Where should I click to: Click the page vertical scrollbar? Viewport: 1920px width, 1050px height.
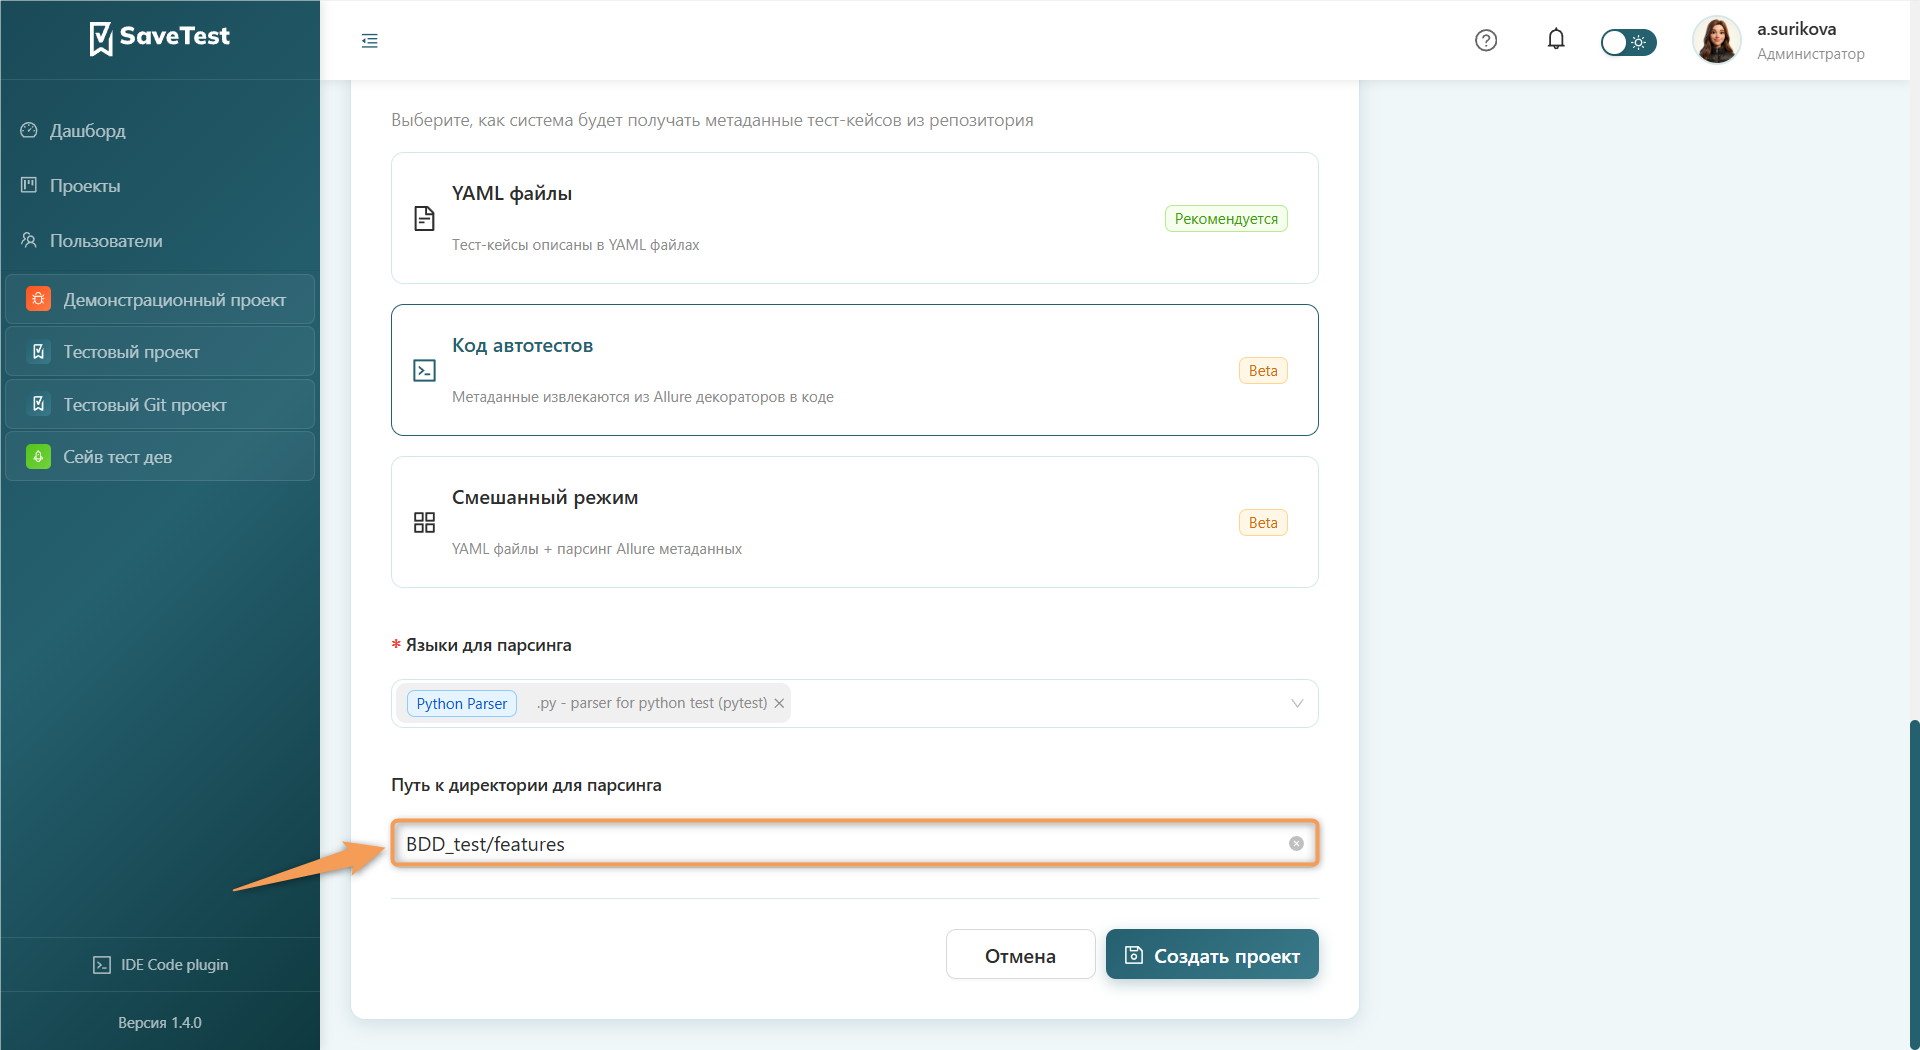(1914, 884)
